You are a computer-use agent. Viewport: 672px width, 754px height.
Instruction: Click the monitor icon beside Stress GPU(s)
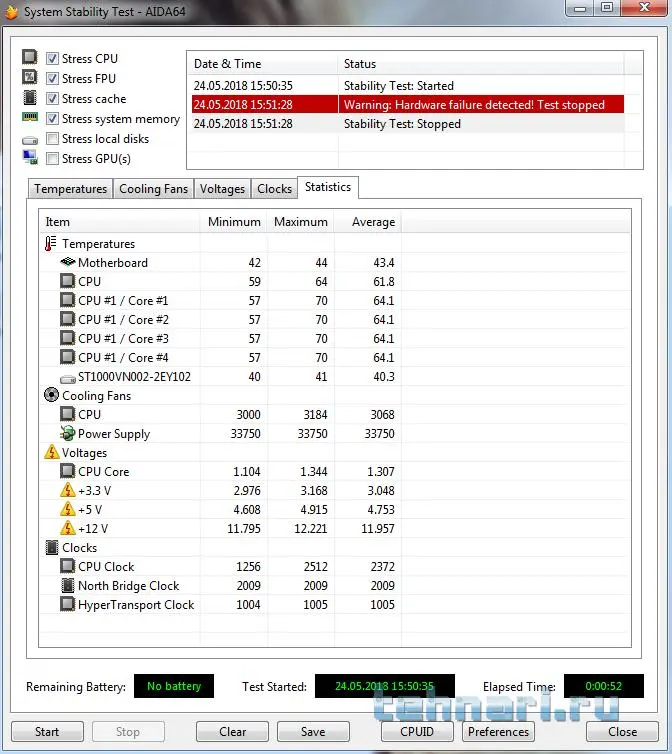pos(30,157)
